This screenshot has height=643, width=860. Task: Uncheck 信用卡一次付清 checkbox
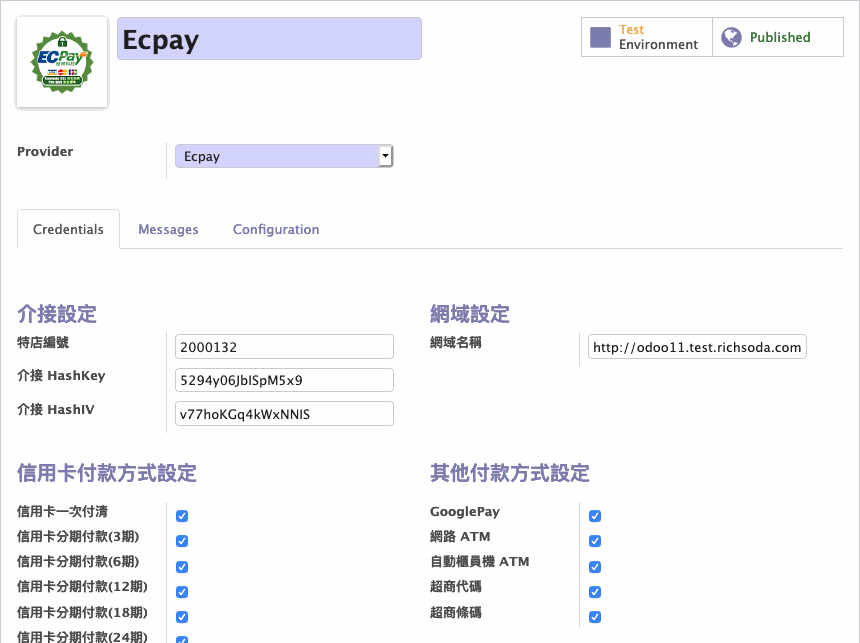pyautogui.click(x=182, y=516)
